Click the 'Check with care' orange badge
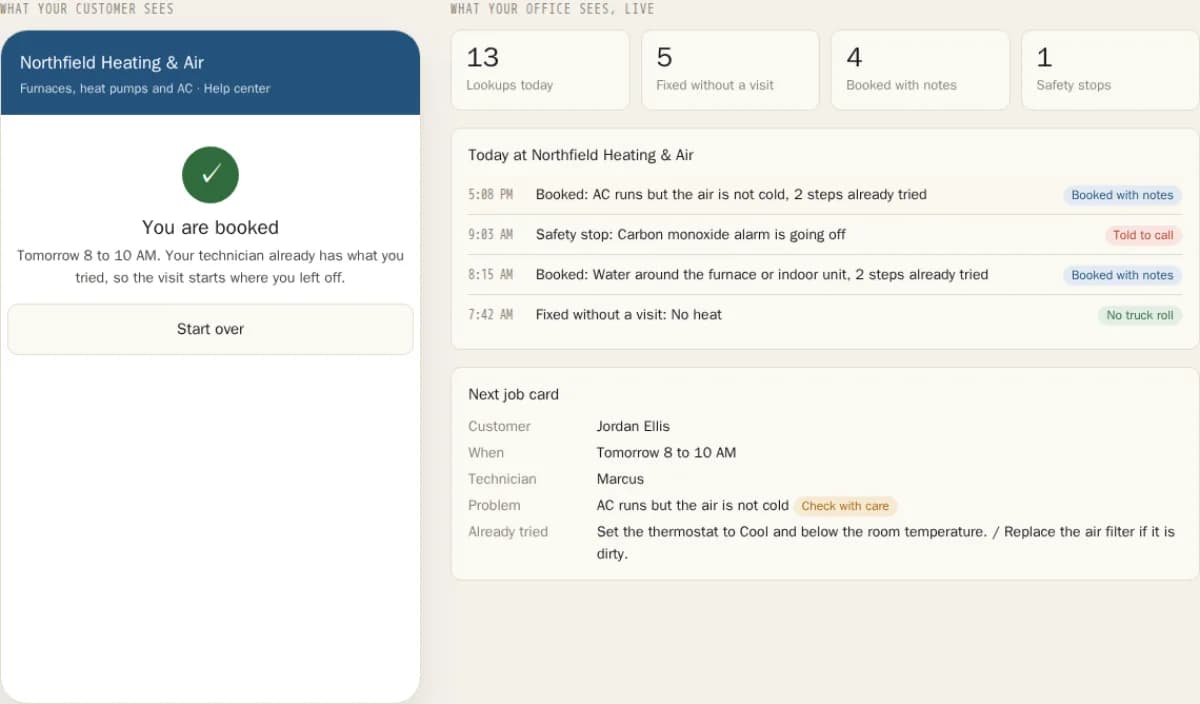 tap(845, 506)
